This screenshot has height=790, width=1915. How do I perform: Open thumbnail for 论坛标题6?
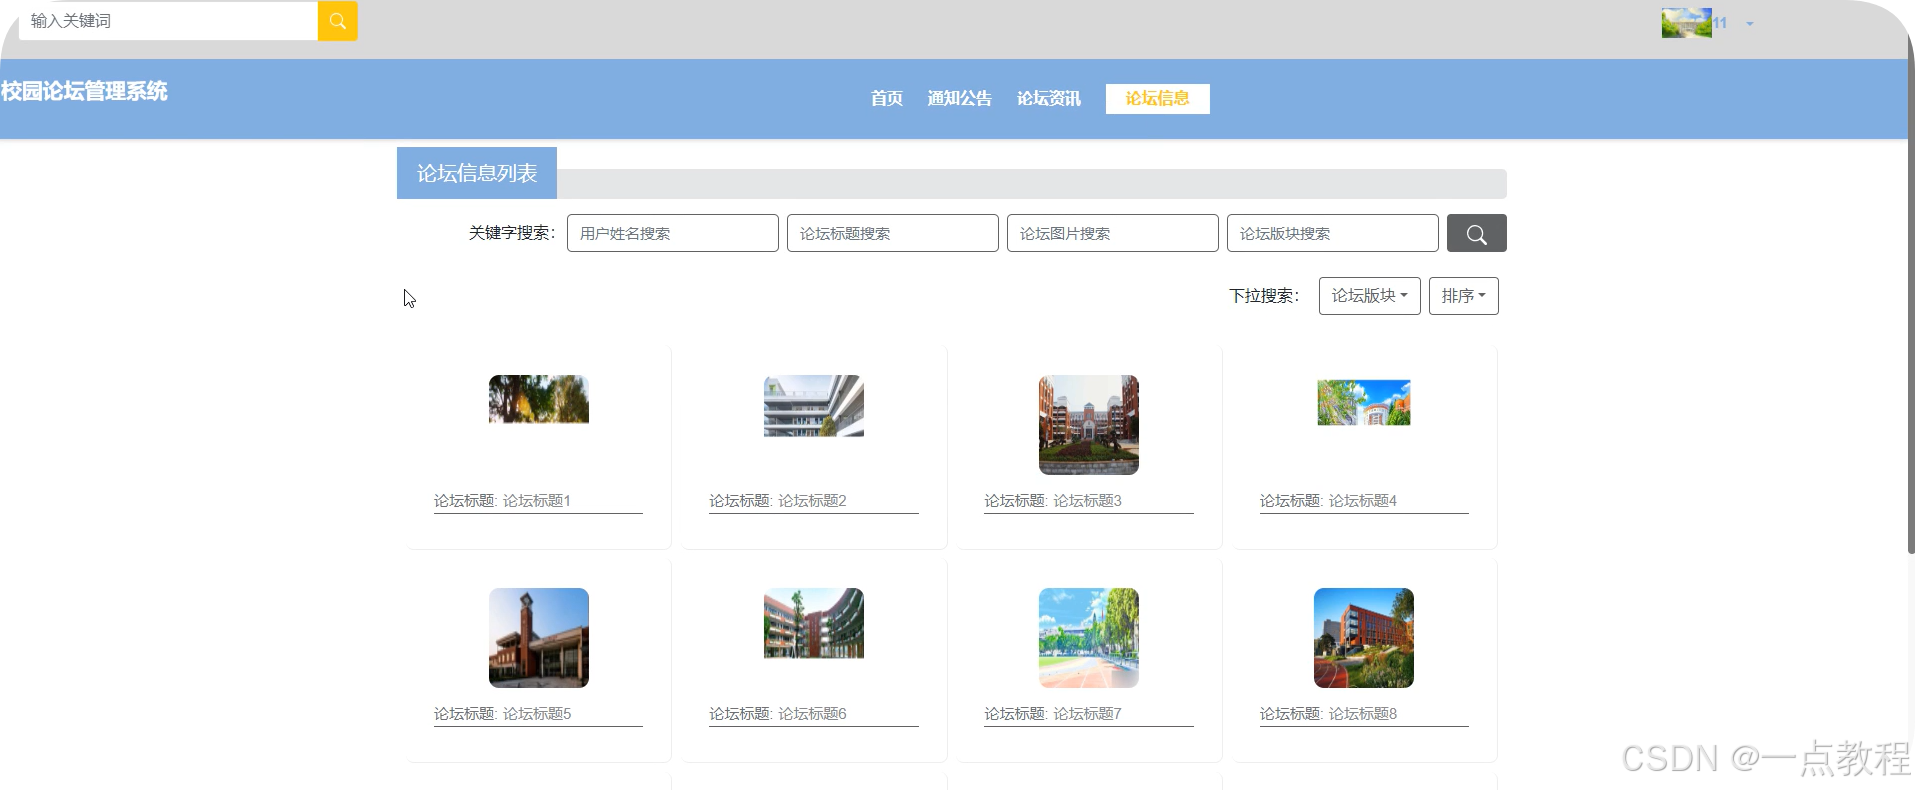[x=814, y=623]
